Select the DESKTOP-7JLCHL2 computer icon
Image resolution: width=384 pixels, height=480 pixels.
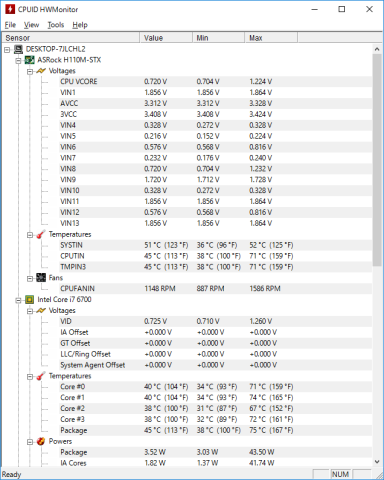(18, 49)
